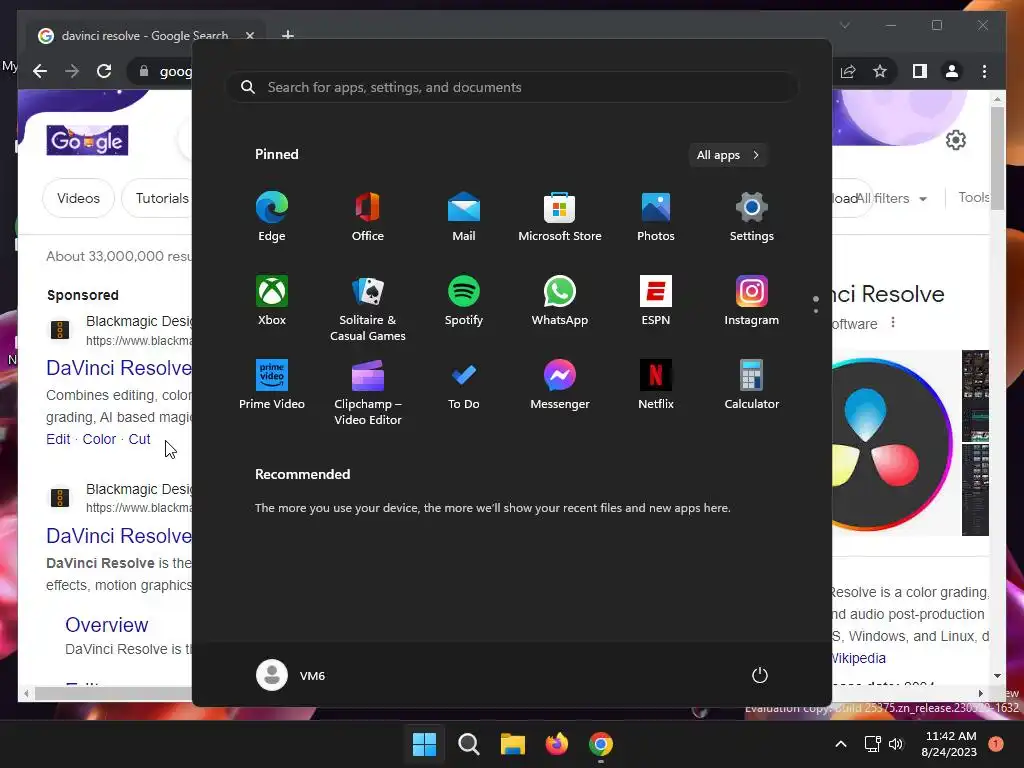Launch the Photos app
The width and height of the screenshot is (1024, 768).
[656, 217]
